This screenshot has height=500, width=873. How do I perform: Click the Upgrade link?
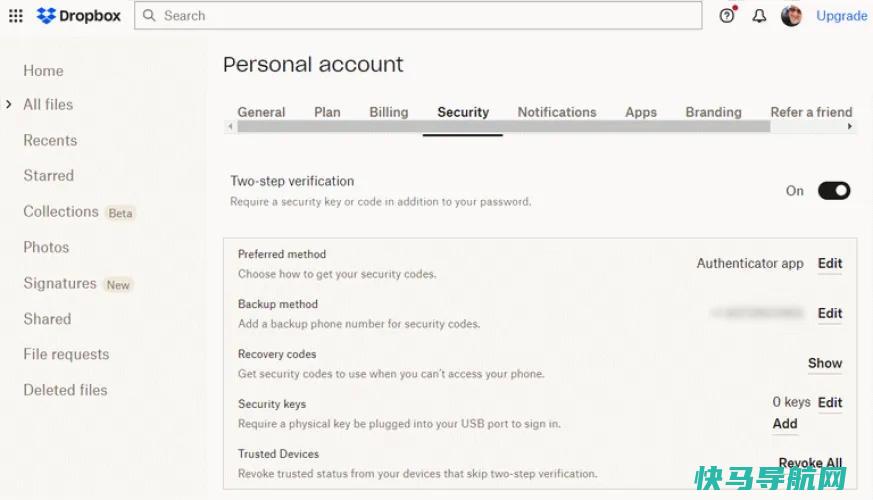841,16
